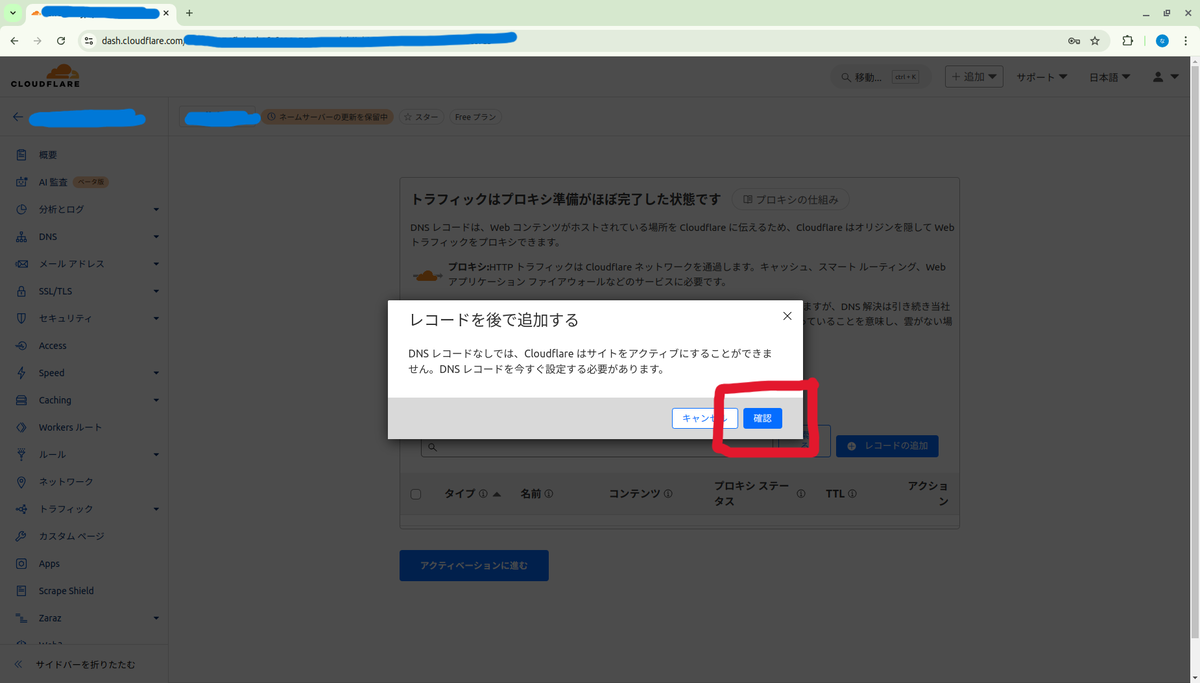The width and height of the screenshot is (1200, 683).
Task: Expand the Caching section arrow
Action: [x=156, y=400]
